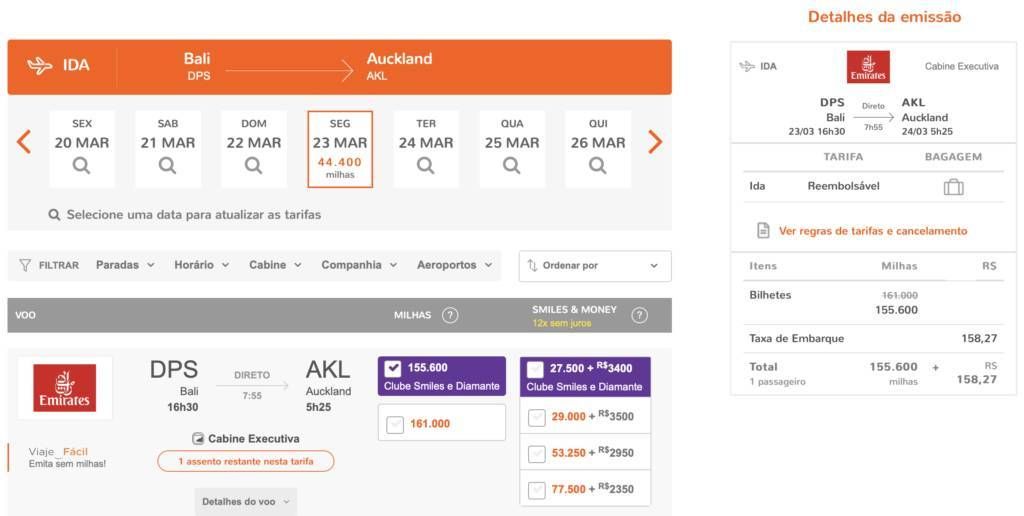Select the SEG 23 MAR date tab
1024x516 pixels.
click(x=340, y=149)
